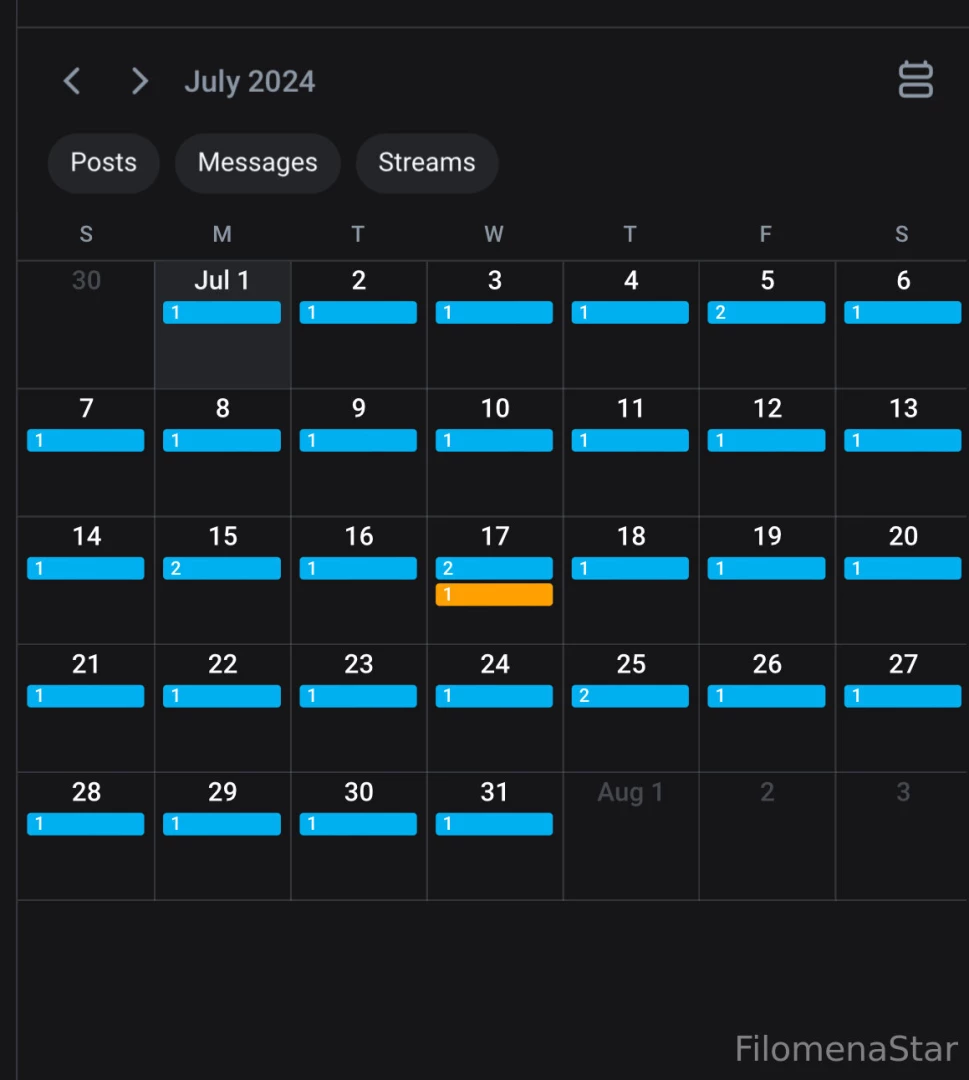
Task: Toggle the Posts filter chip
Action: click(x=104, y=163)
